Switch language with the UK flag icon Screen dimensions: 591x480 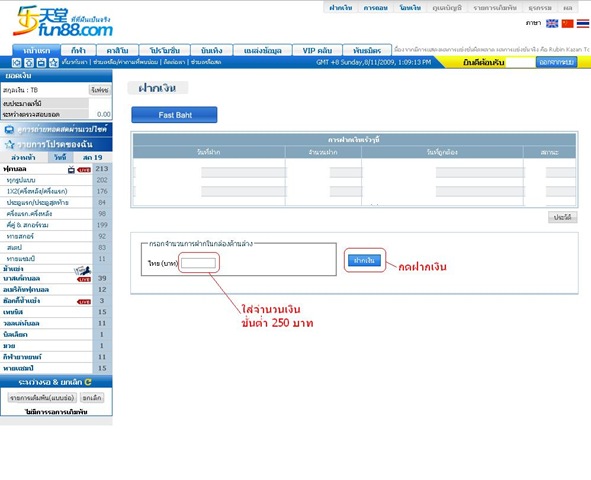point(552,23)
